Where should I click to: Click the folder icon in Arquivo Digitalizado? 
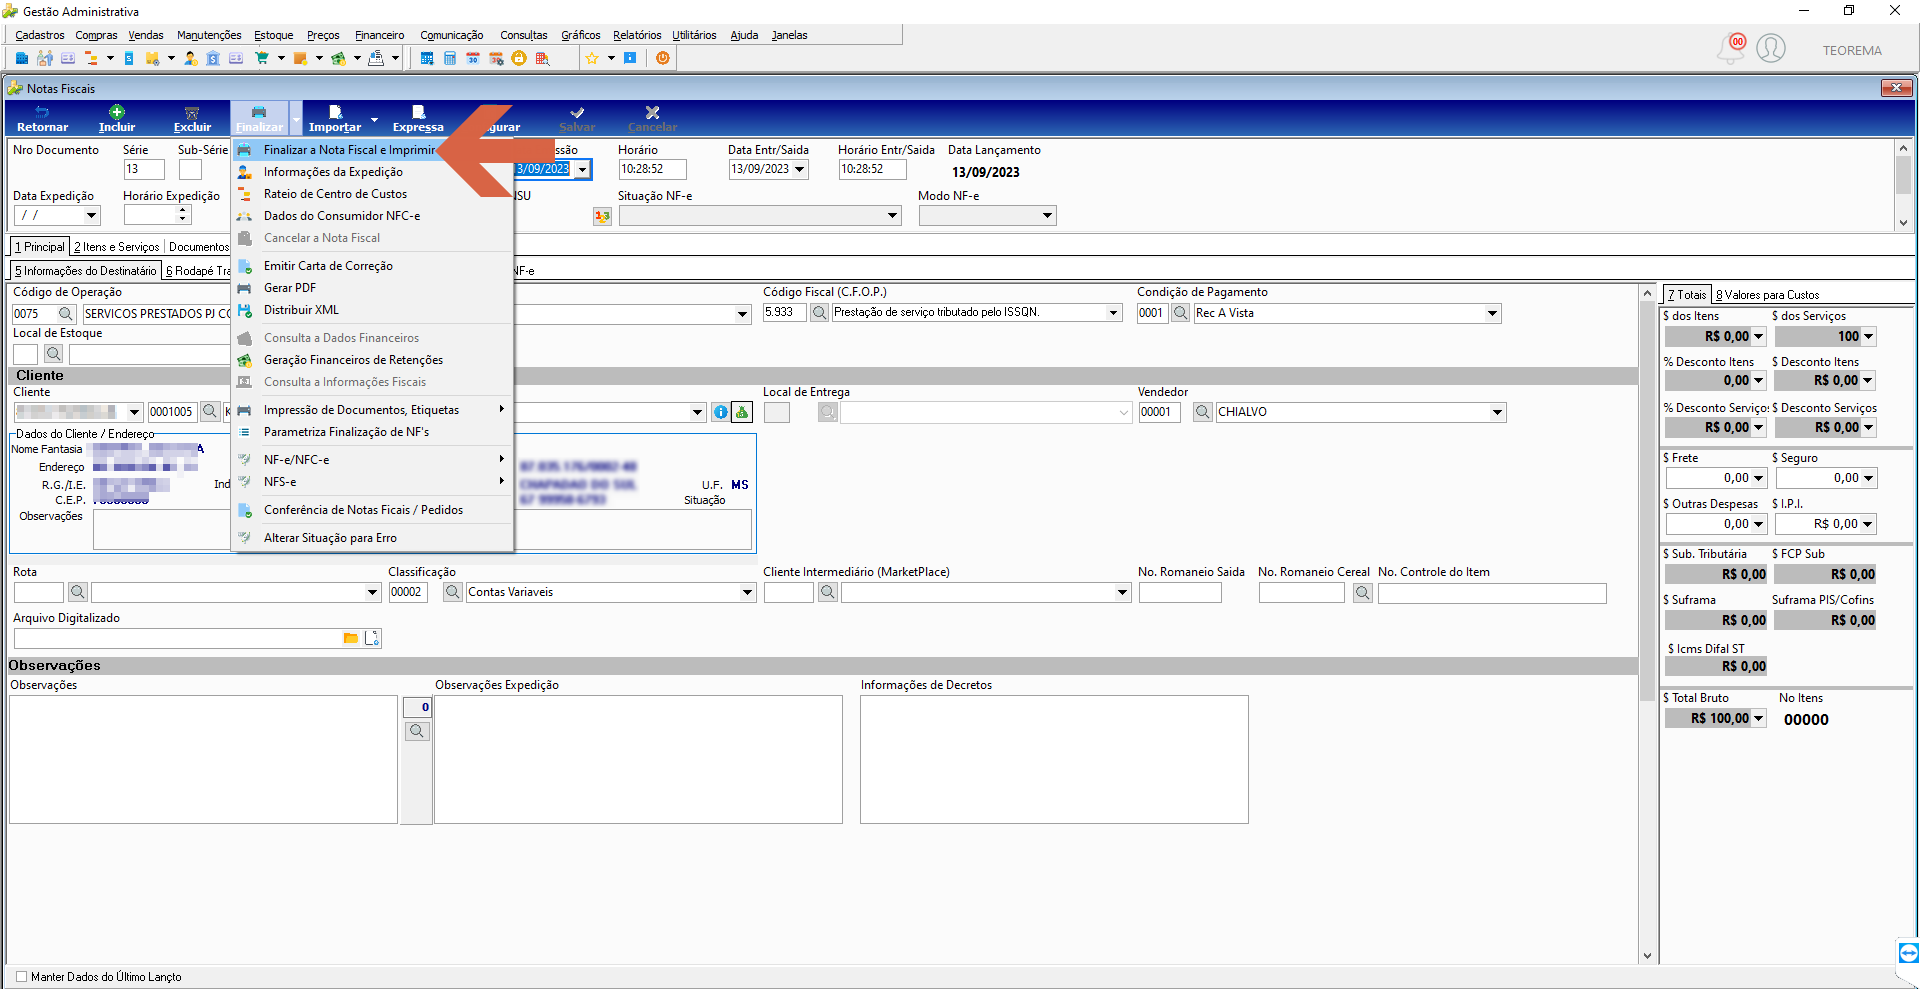(x=351, y=638)
